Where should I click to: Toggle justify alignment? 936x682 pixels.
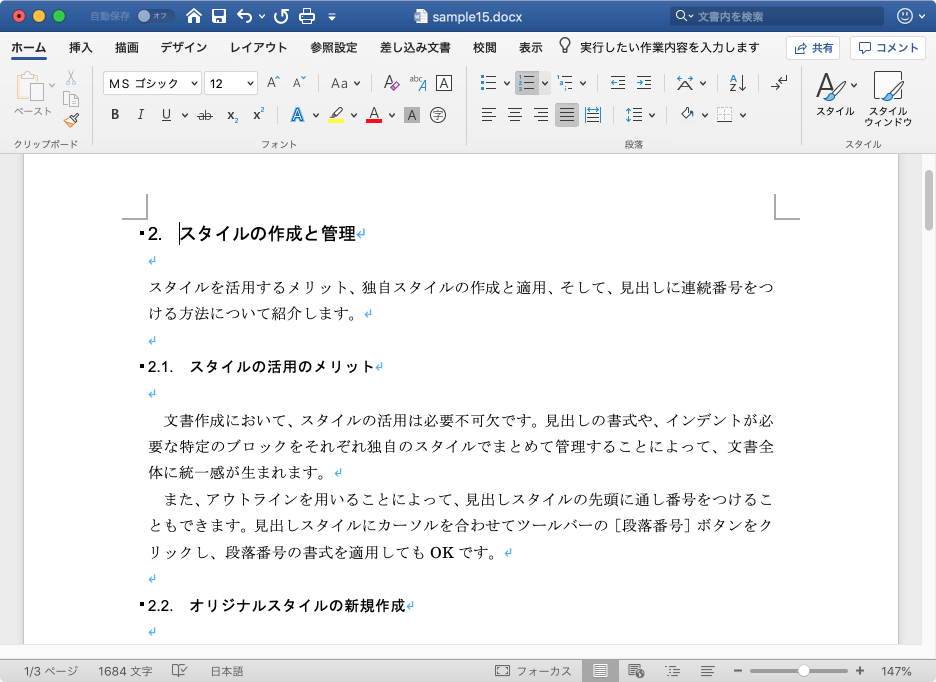tap(567, 115)
